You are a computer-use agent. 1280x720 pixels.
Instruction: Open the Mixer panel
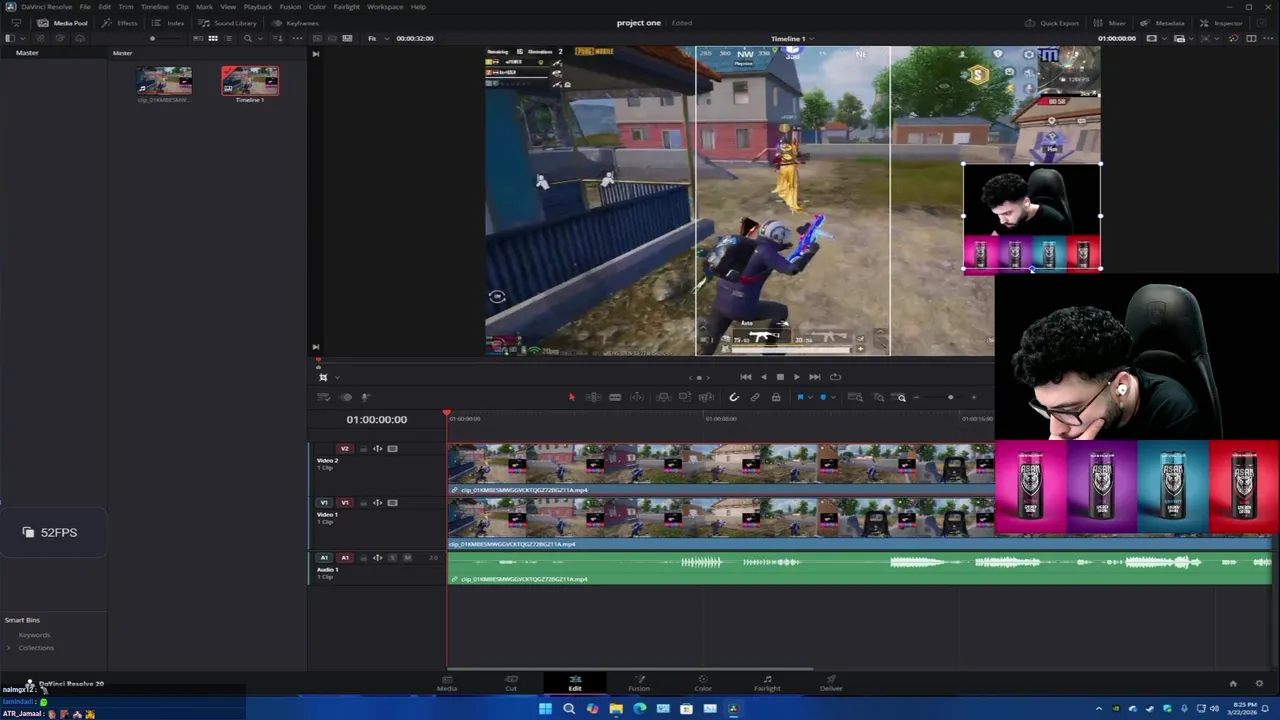coord(1110,23)
